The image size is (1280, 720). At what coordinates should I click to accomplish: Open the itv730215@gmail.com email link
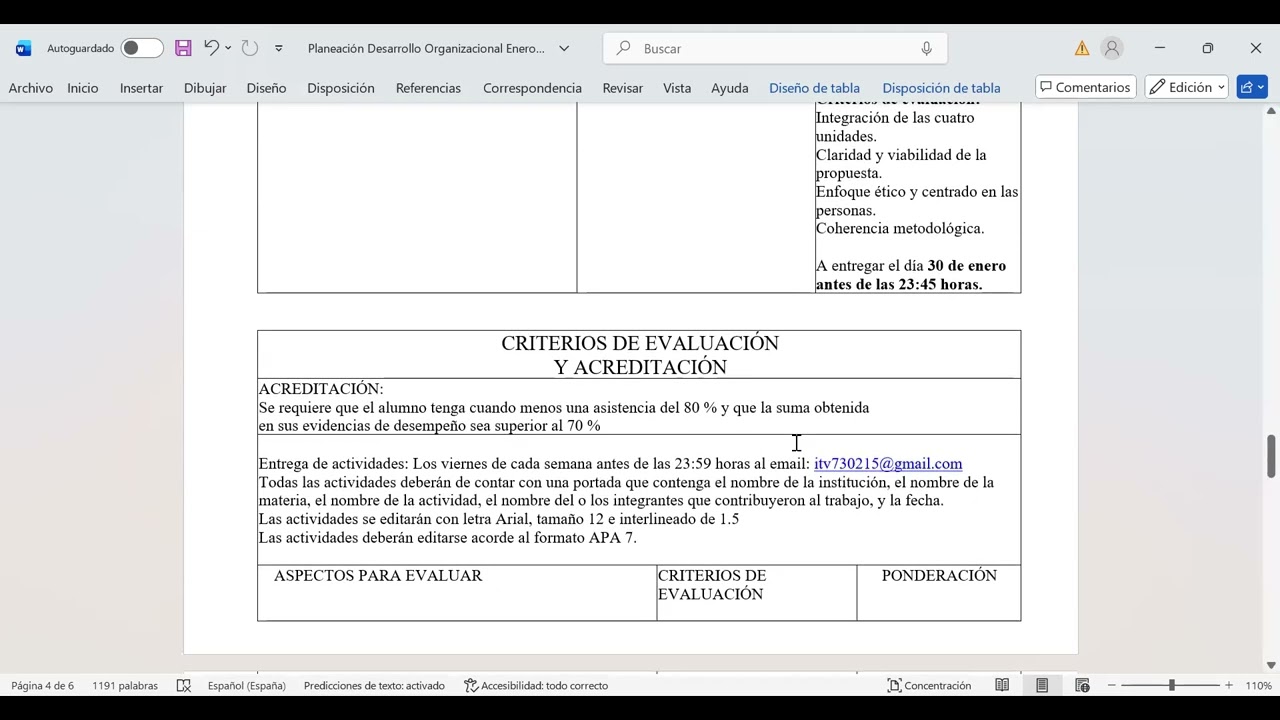[x=888, y=463]
